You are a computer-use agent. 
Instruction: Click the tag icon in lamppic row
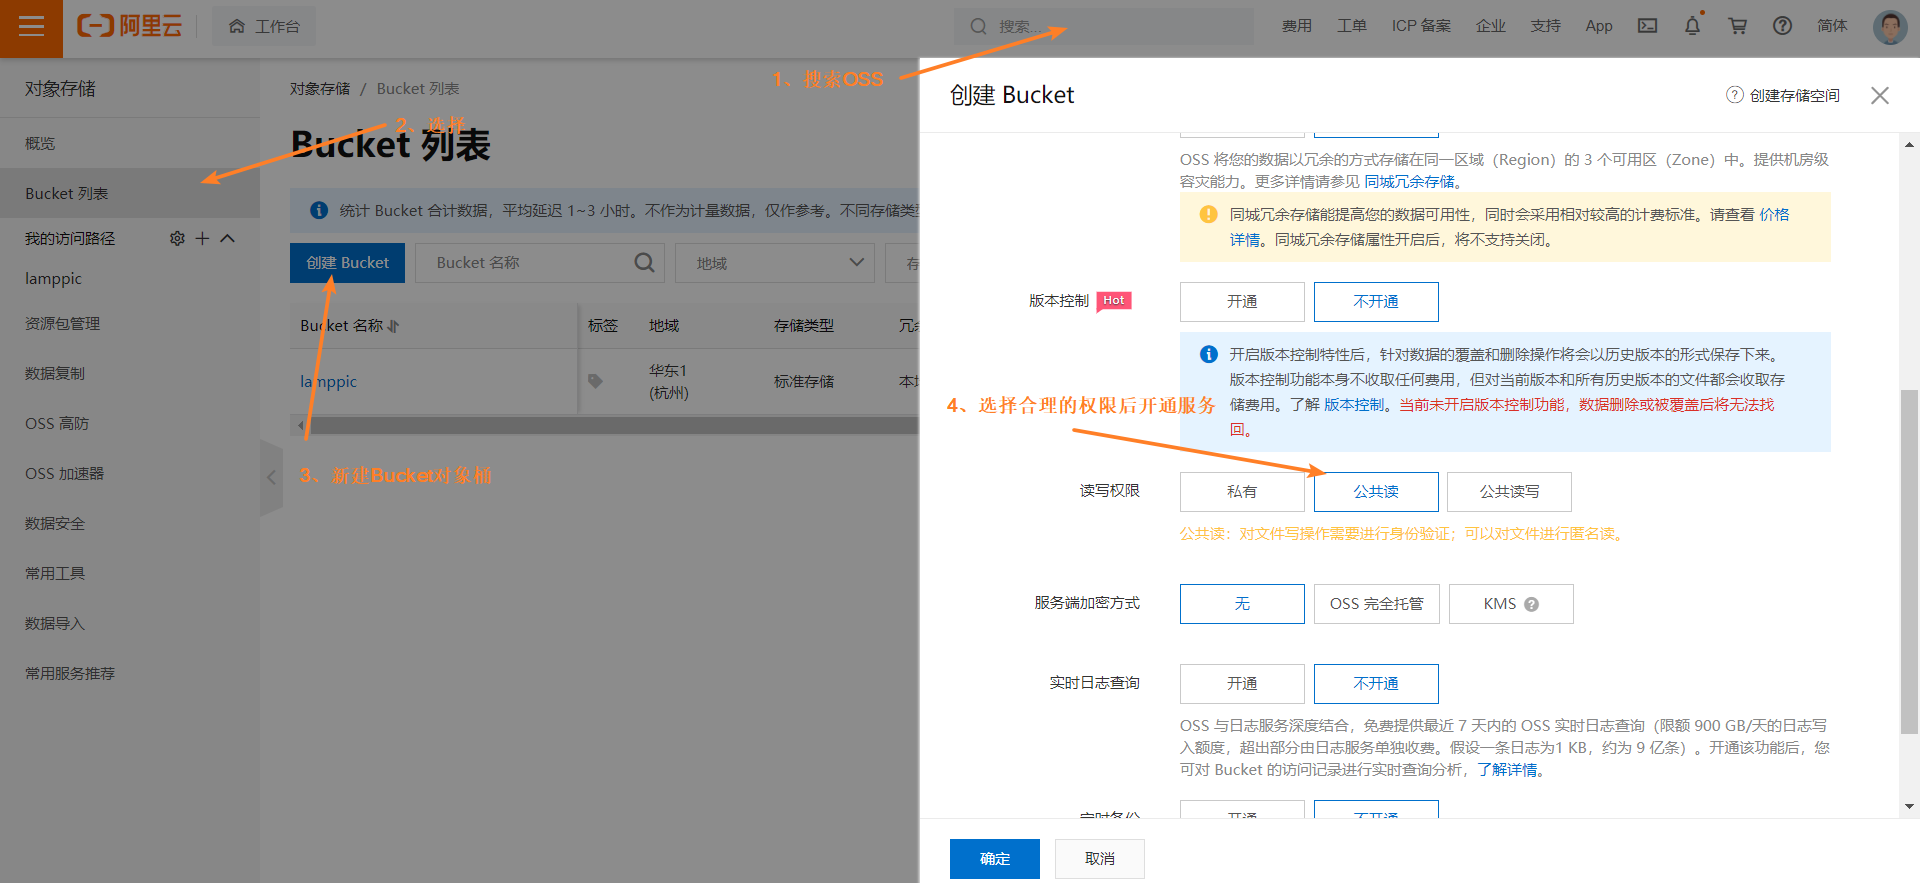pyautogui.click(x=595, y=381)
